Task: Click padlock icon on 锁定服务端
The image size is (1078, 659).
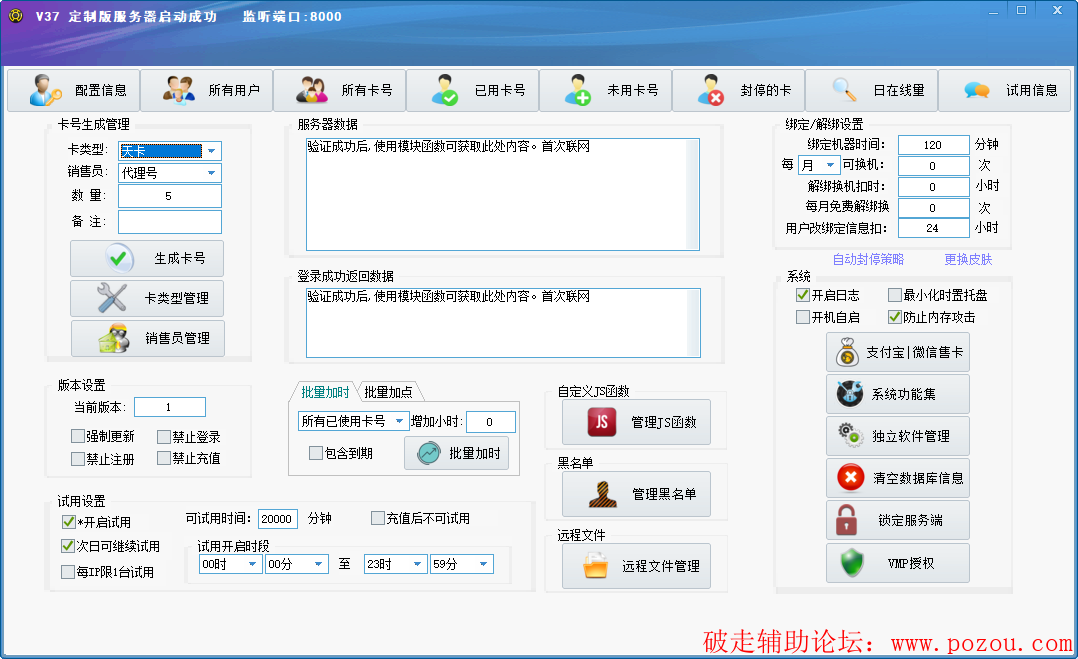Action: point(846,520)
